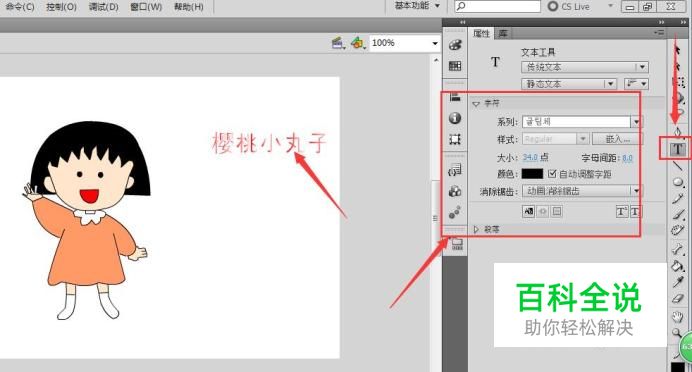Screen dimensions: 692x372
Task: Click the top search input field
Action: [497, 6]
